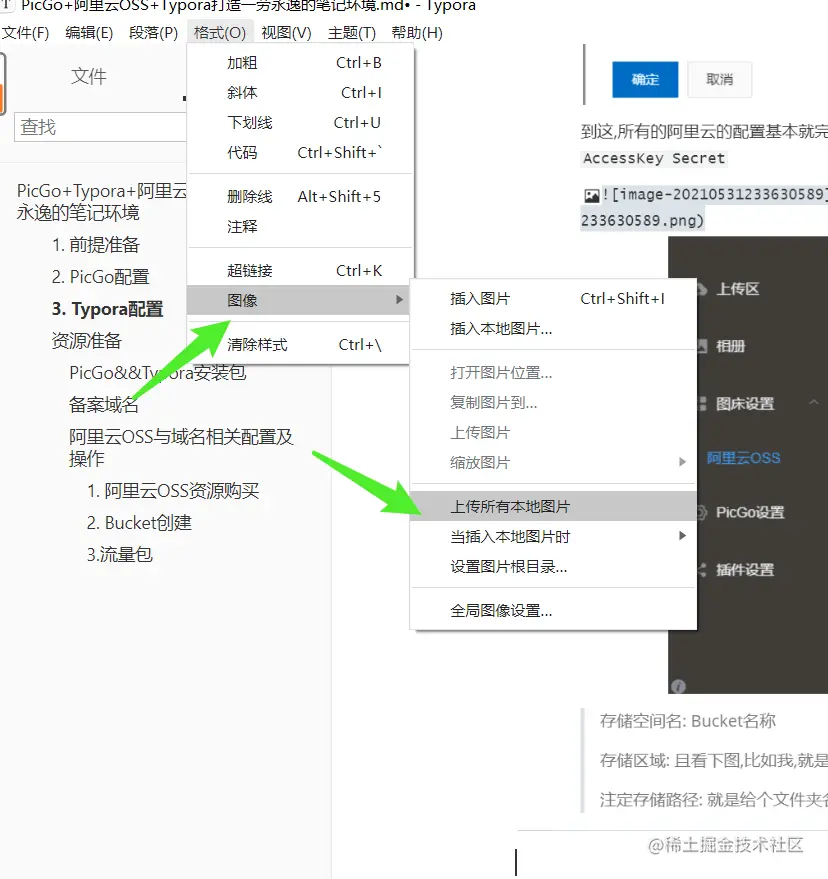Open outline item 3.流量包
The height and width of the screenshot is (879, 828).
point(119,554)
